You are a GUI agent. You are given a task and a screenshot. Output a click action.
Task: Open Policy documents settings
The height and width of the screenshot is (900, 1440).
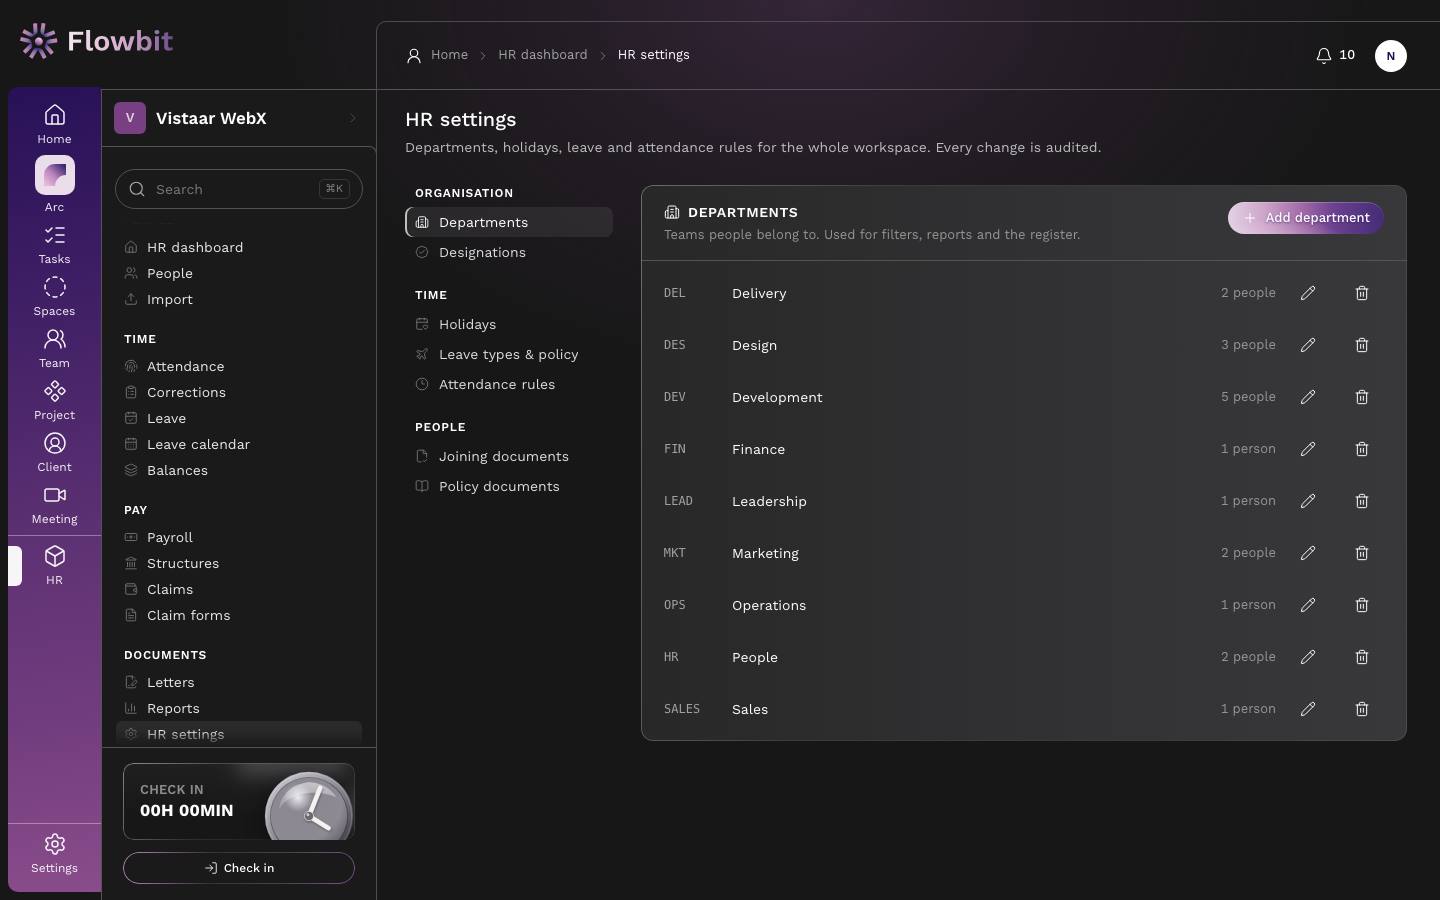tap(509, 486)
